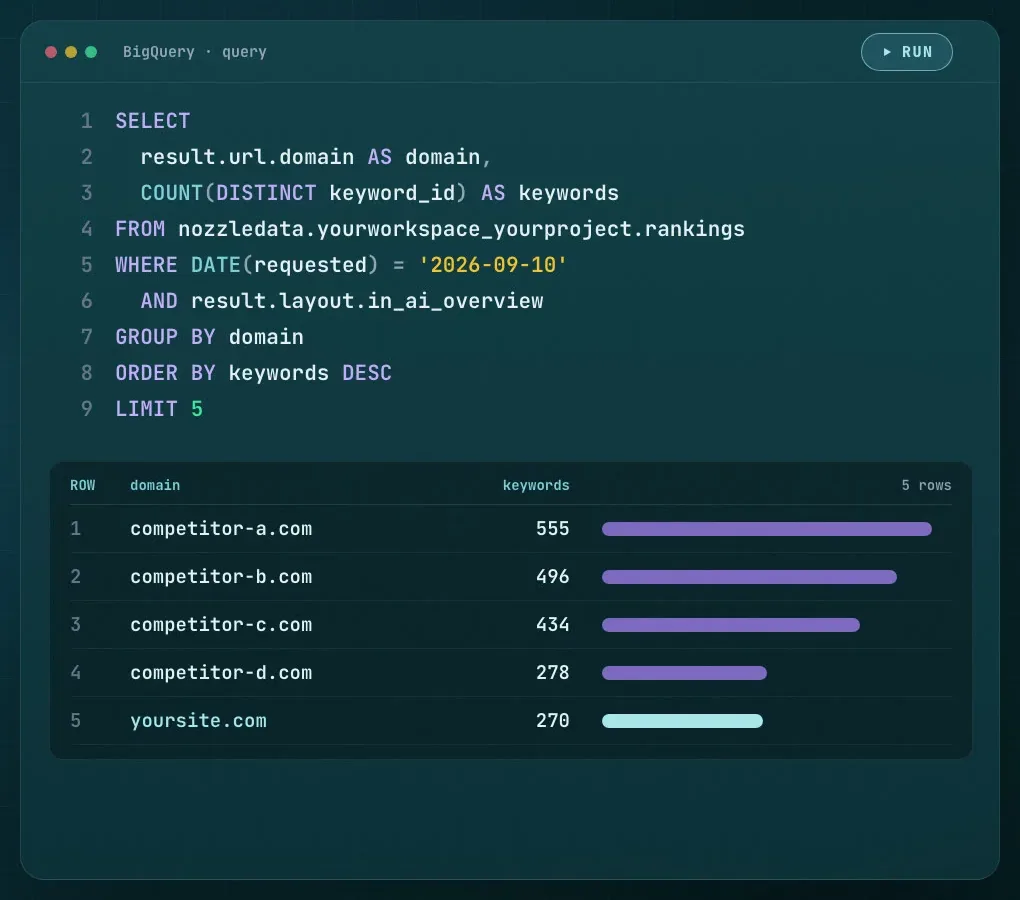
Task: Click the date string '2026-09-10'
Action: 493,265
